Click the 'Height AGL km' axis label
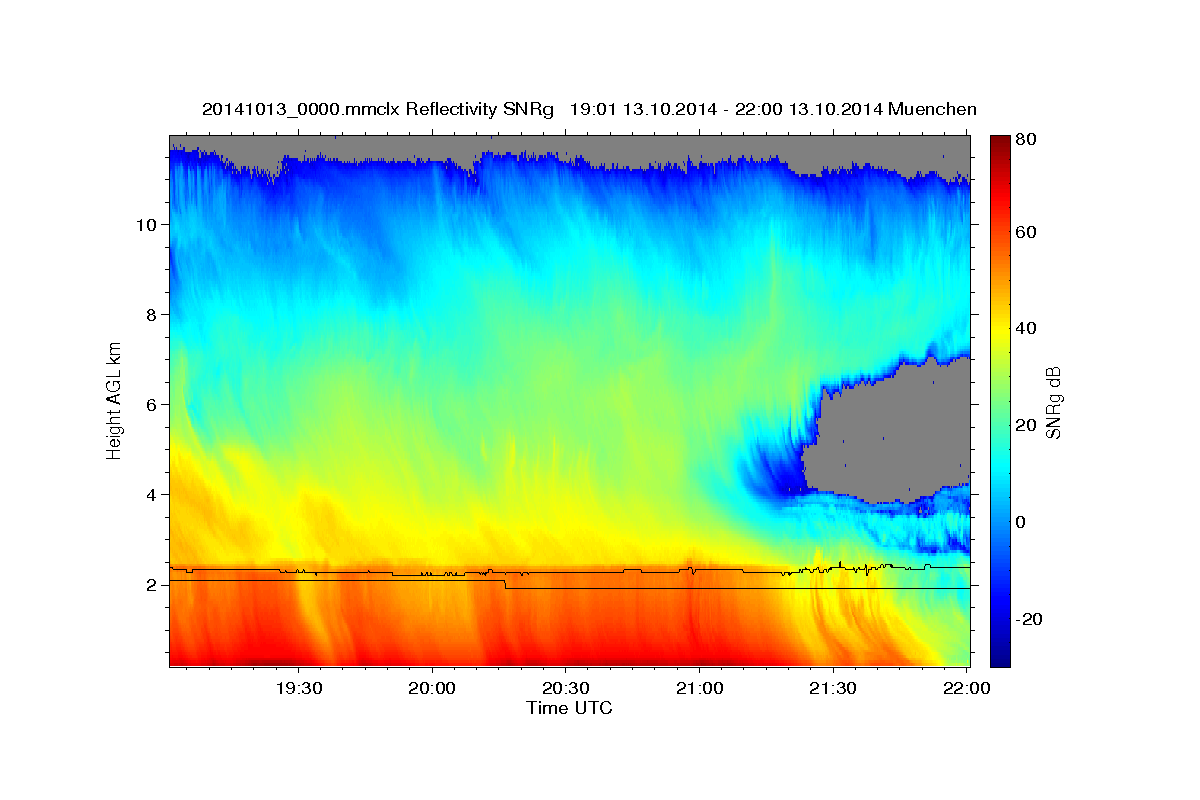The width and height of the screenshot is (1200, 800). click(115, 401)
